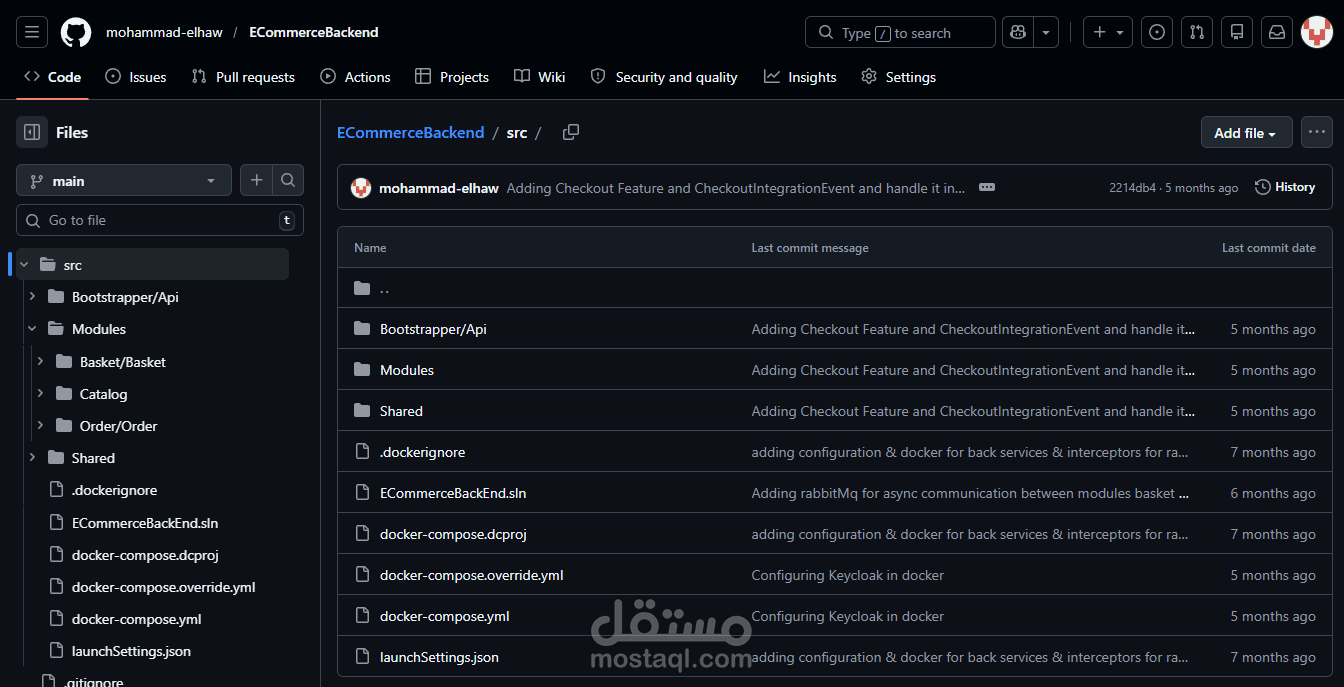Click launchSettings.json file icon in table
Screen dimensions: 1344x687
[362, 657]
